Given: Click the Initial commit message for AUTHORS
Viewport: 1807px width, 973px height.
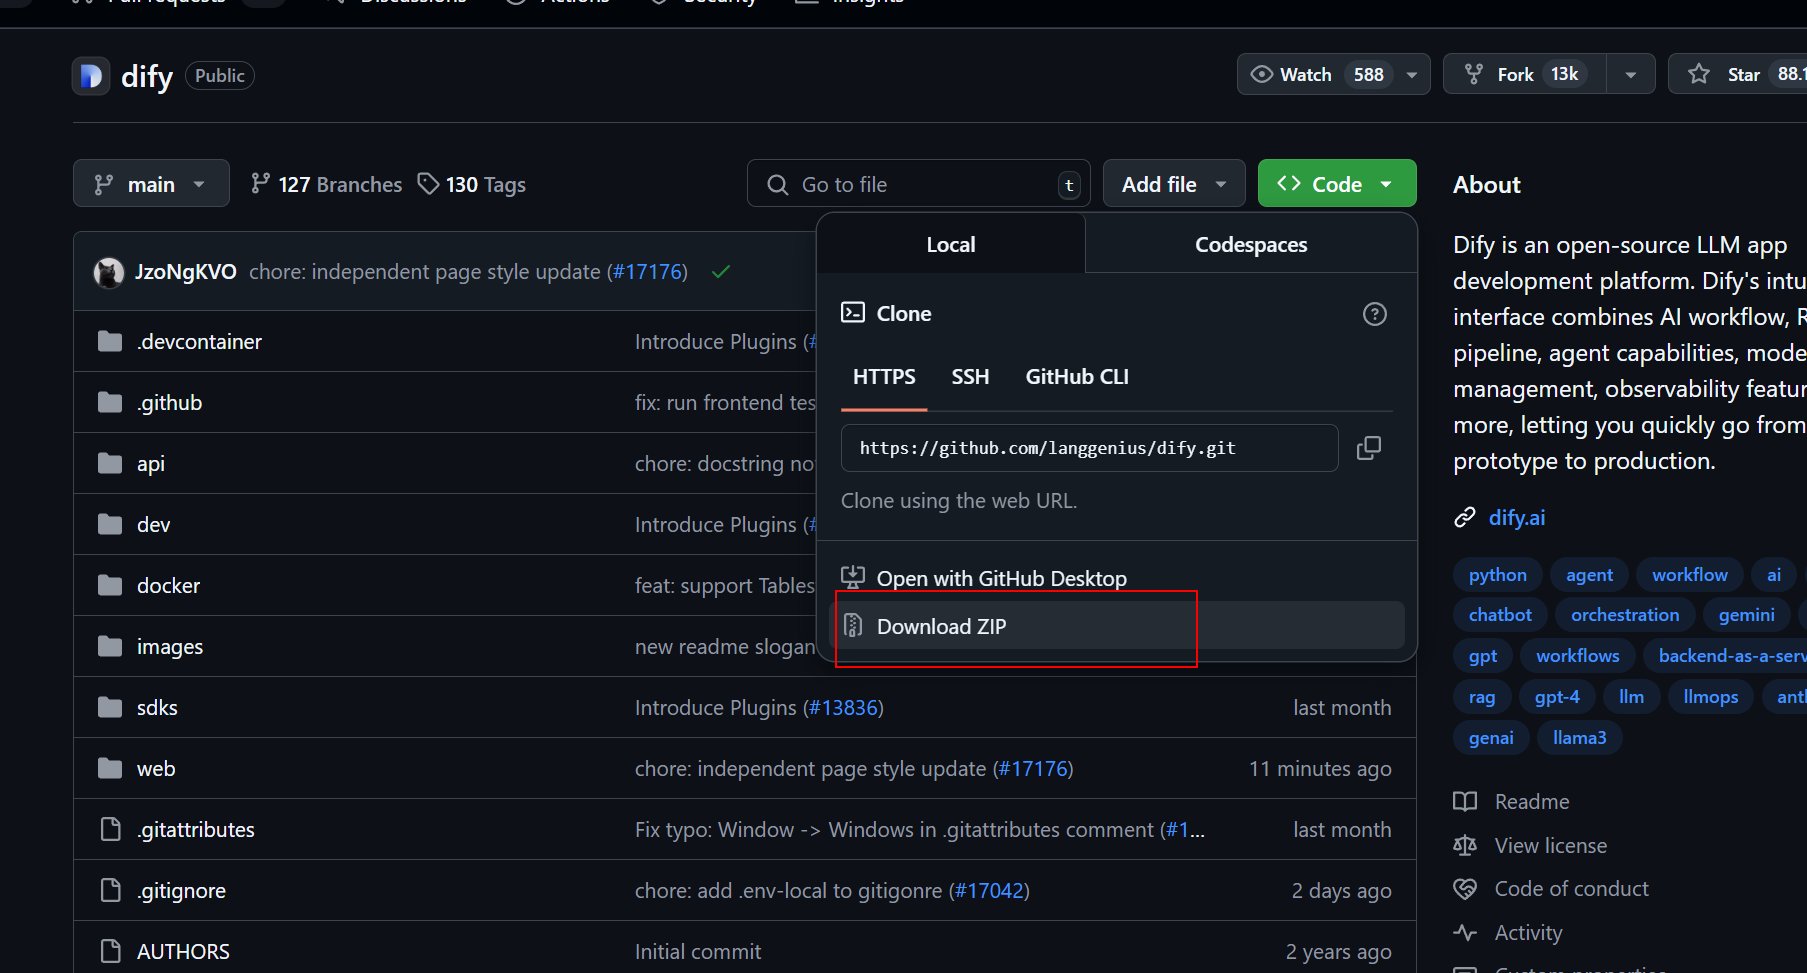Looking at the screenshot, I should tap(698, 952).
